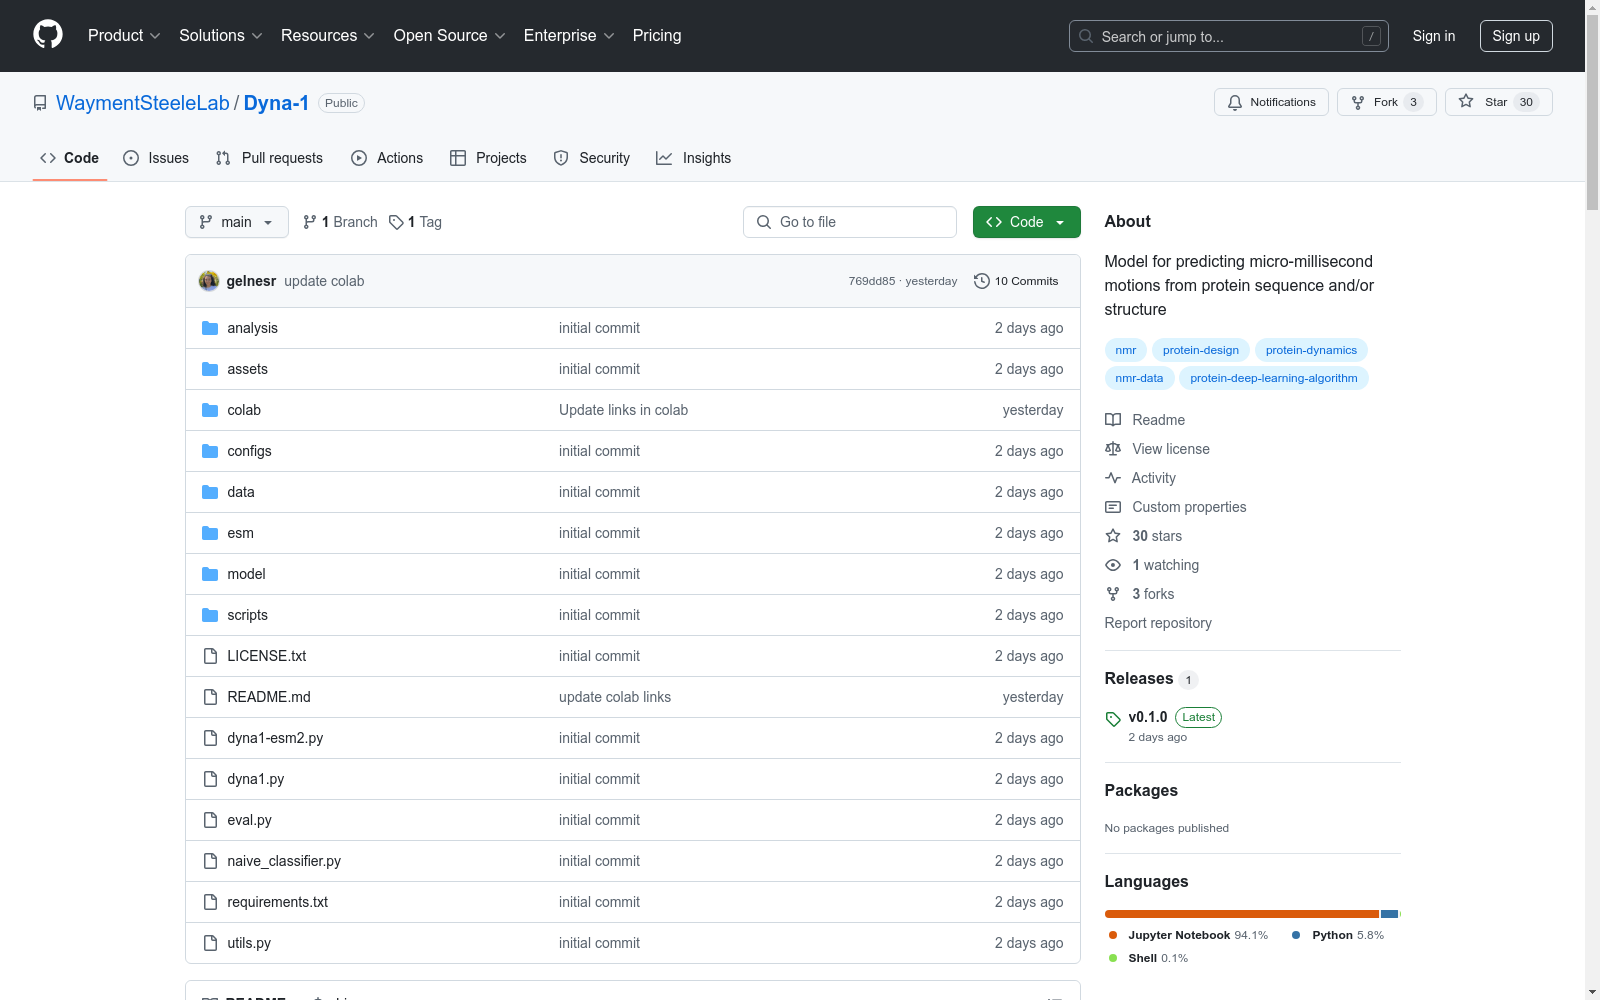Click the blue Python language bar segment
Image resolution: width=1600 pixels, height=1000 pixels.
click(x=1389, y=914)
